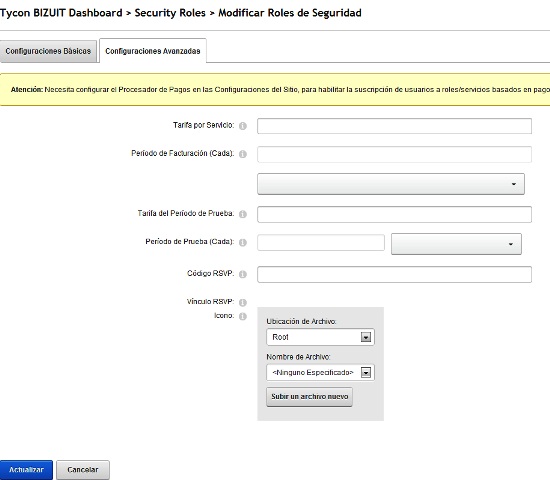Focus the Período de Facturación text field
The height and width of the screenshot is (480, 550).
pyautogui.click(x=394, y=154)
